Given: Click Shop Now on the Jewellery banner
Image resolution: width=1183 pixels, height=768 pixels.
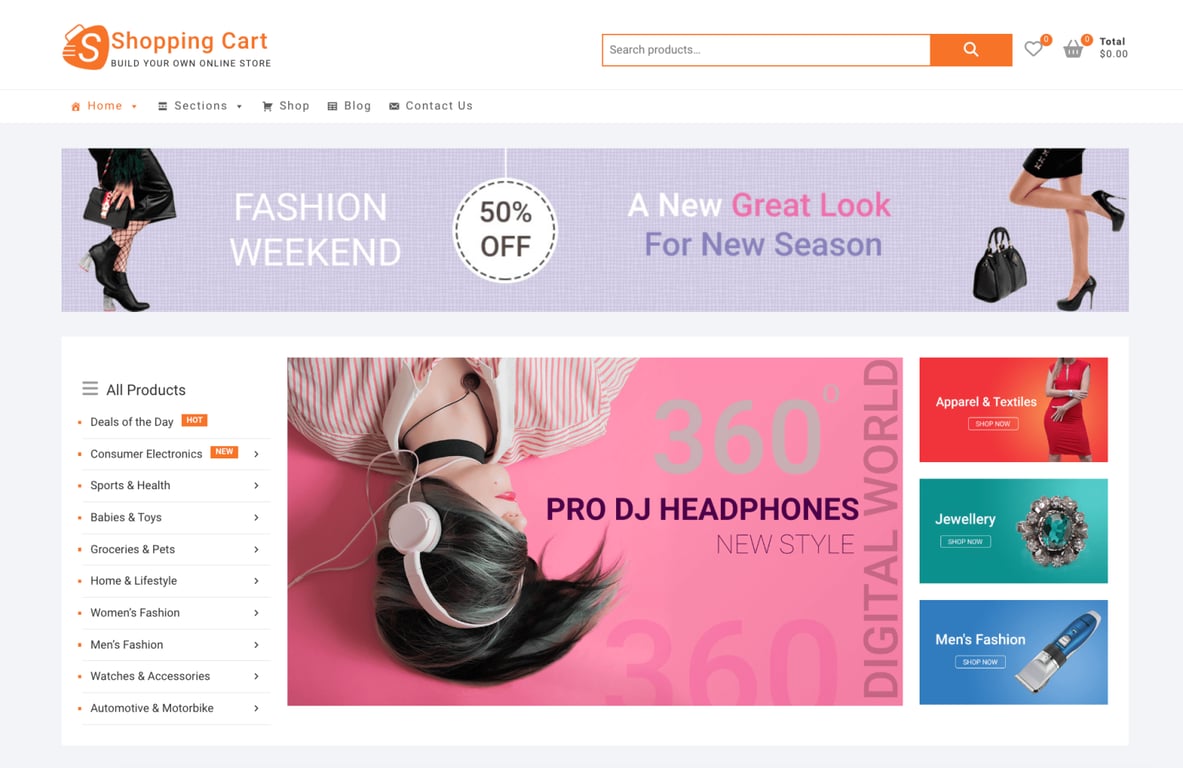Looking at the screenshot, I should coord(965,542).
